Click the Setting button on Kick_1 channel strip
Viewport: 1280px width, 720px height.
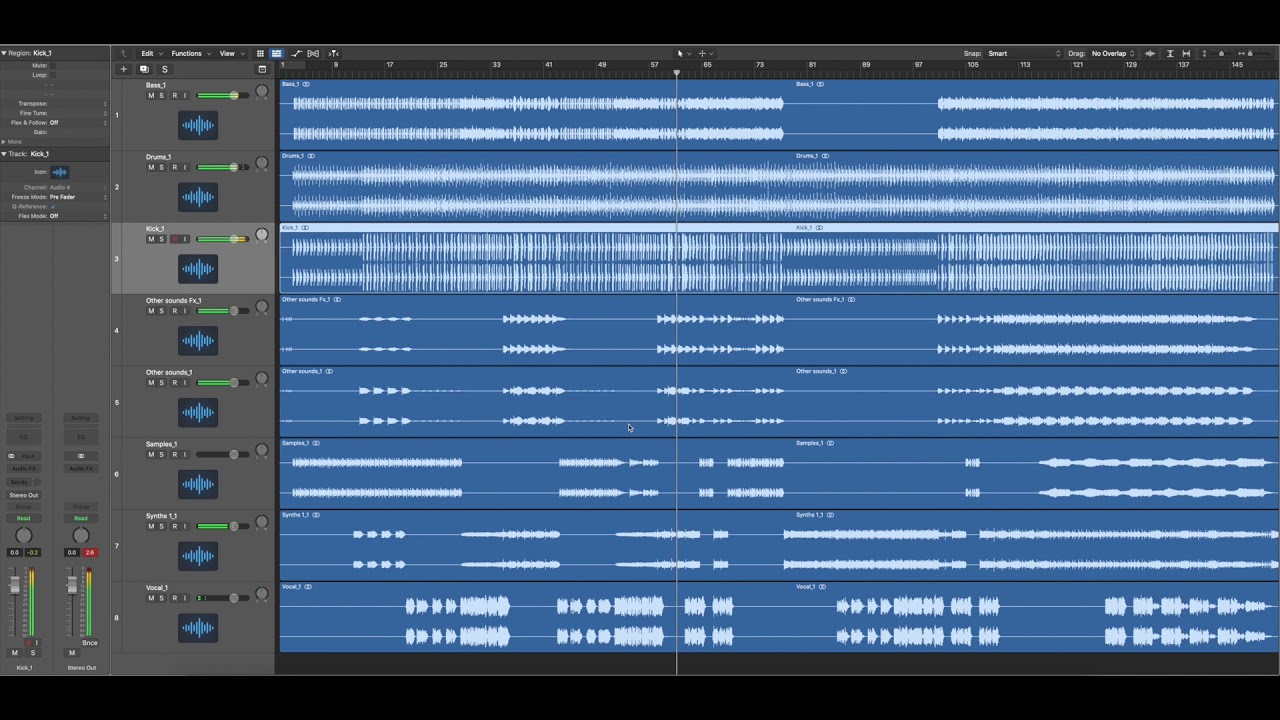[x=24, y=418]
